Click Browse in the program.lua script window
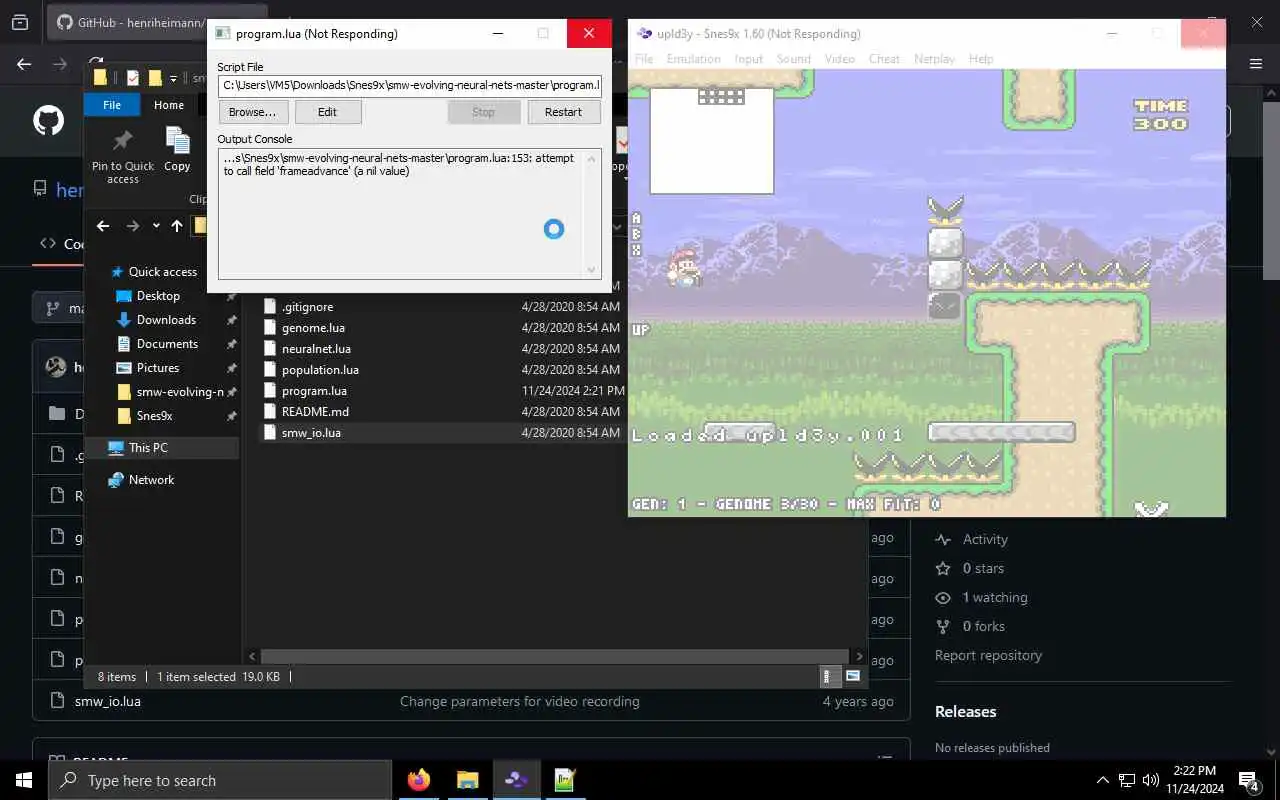This screenshot has width=1280, height=800. coord(253,112)
